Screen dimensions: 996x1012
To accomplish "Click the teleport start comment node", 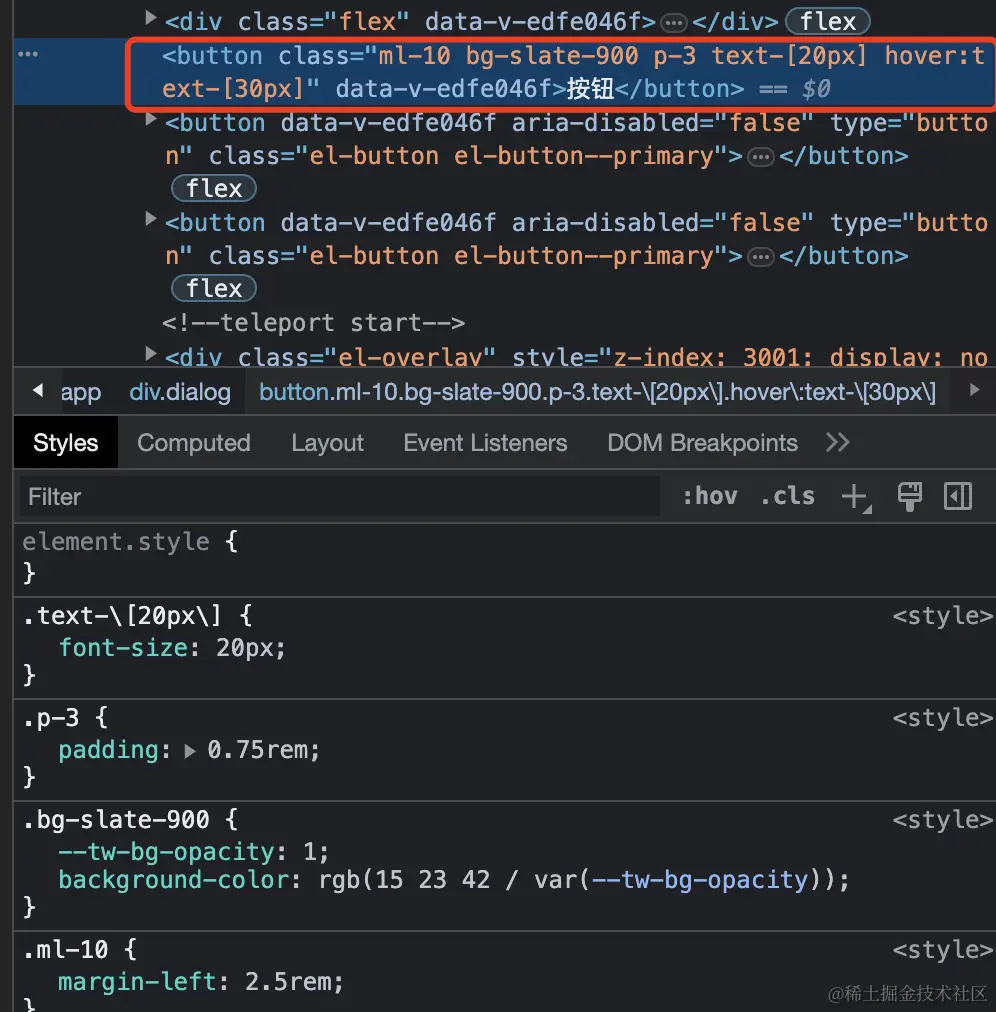I will tap(314, 322).
